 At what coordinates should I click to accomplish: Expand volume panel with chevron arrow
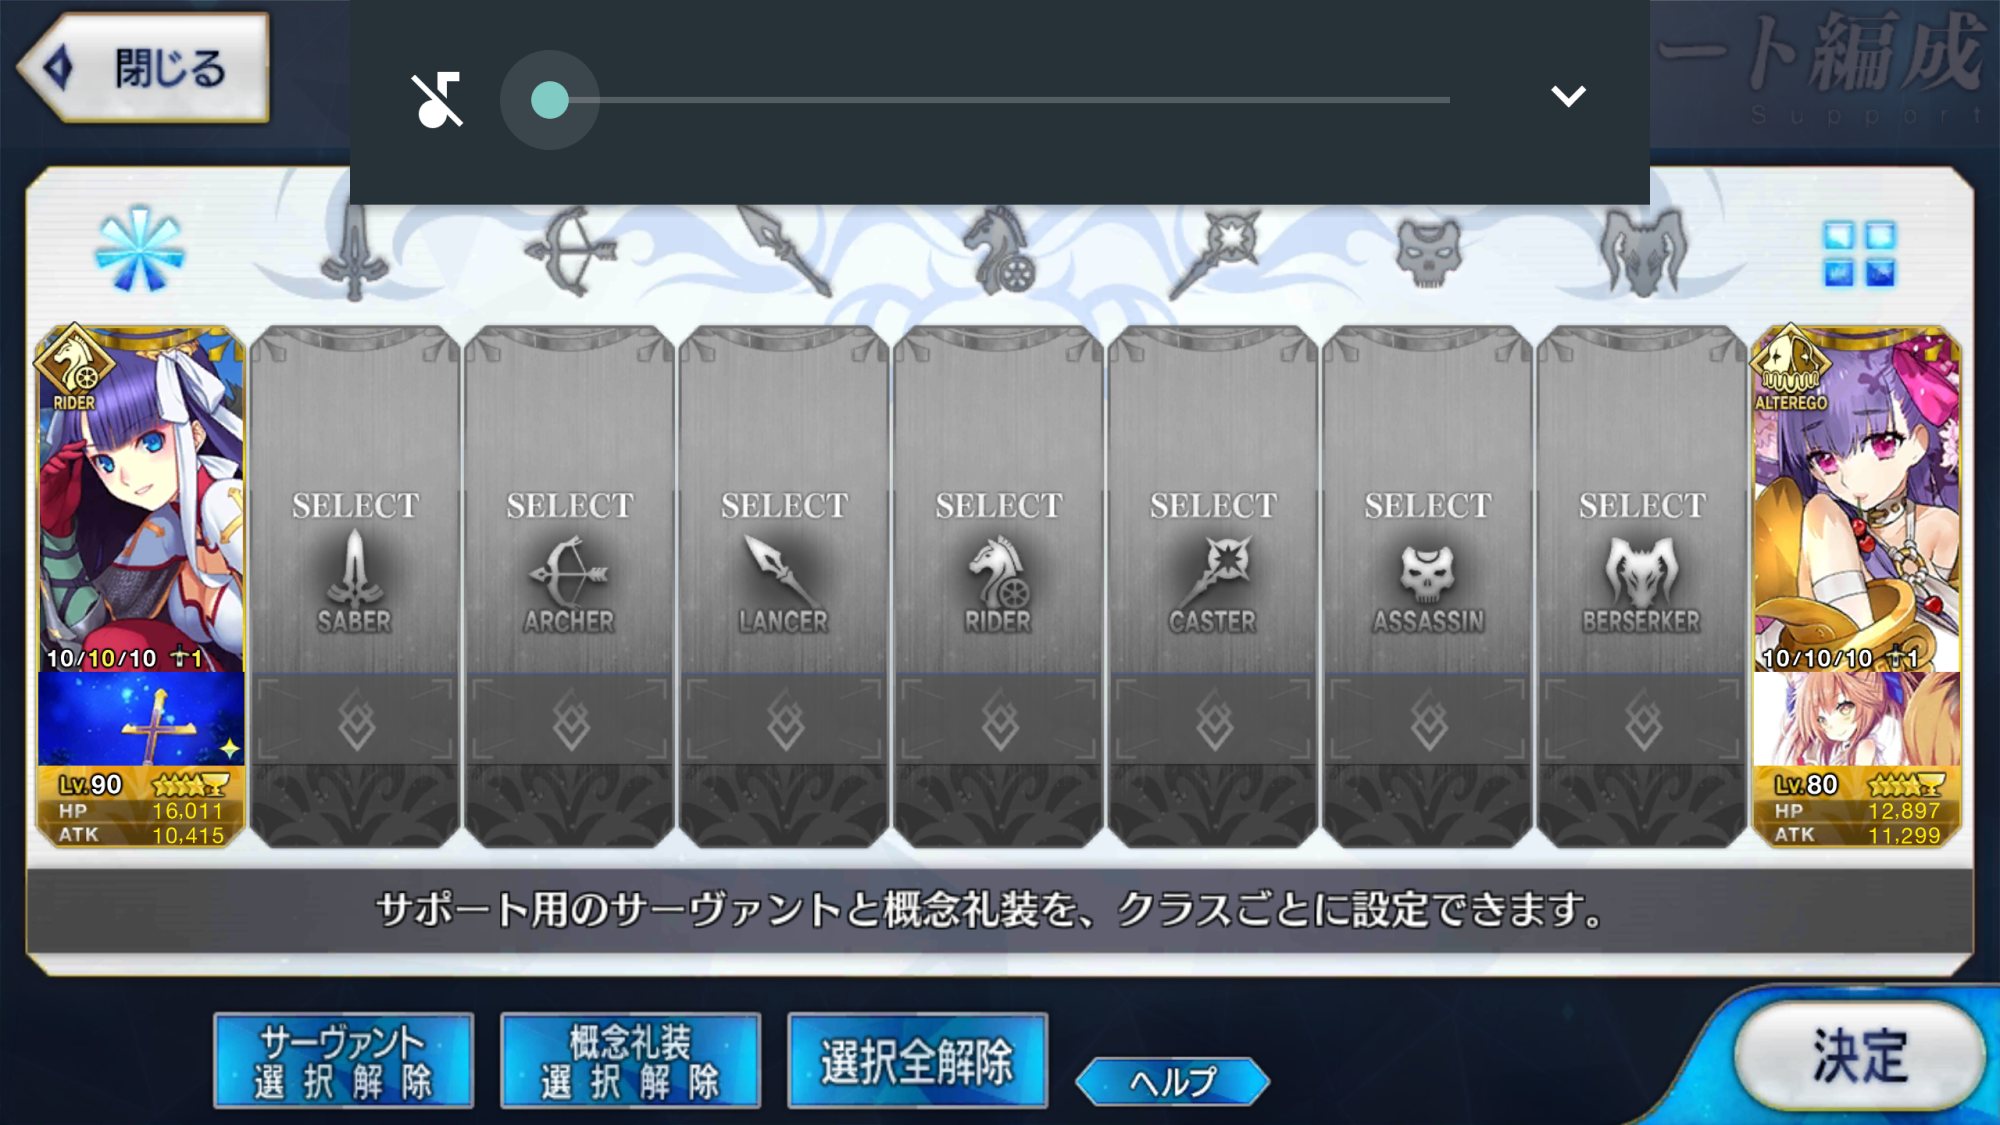tap(1568, 96)
